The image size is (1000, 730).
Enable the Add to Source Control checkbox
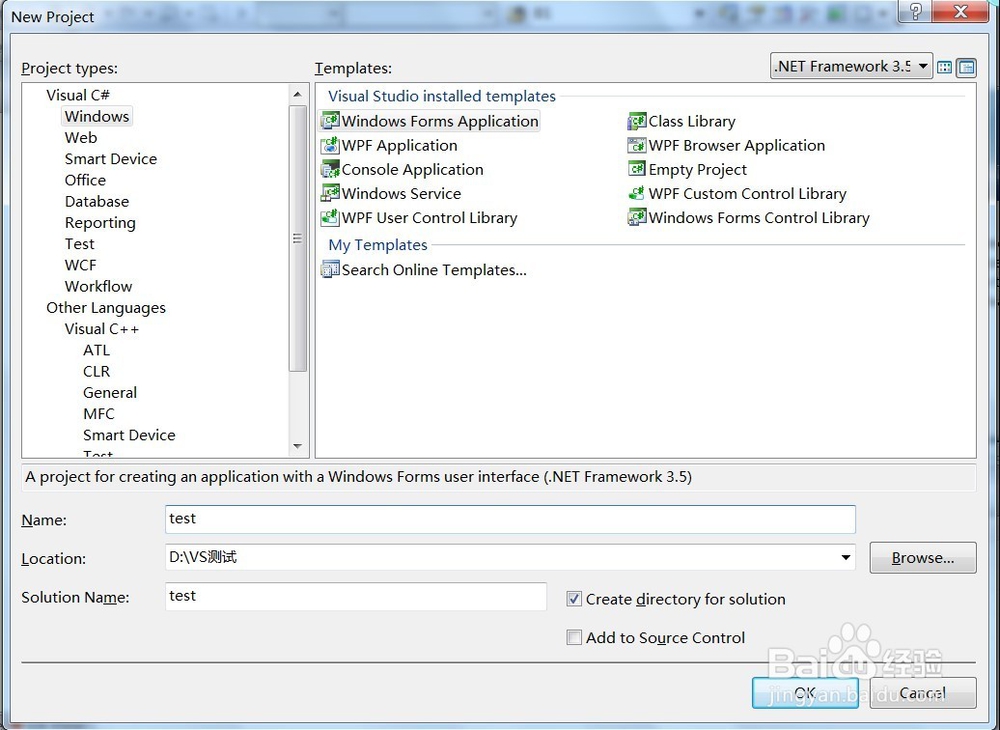coord(574,637)
